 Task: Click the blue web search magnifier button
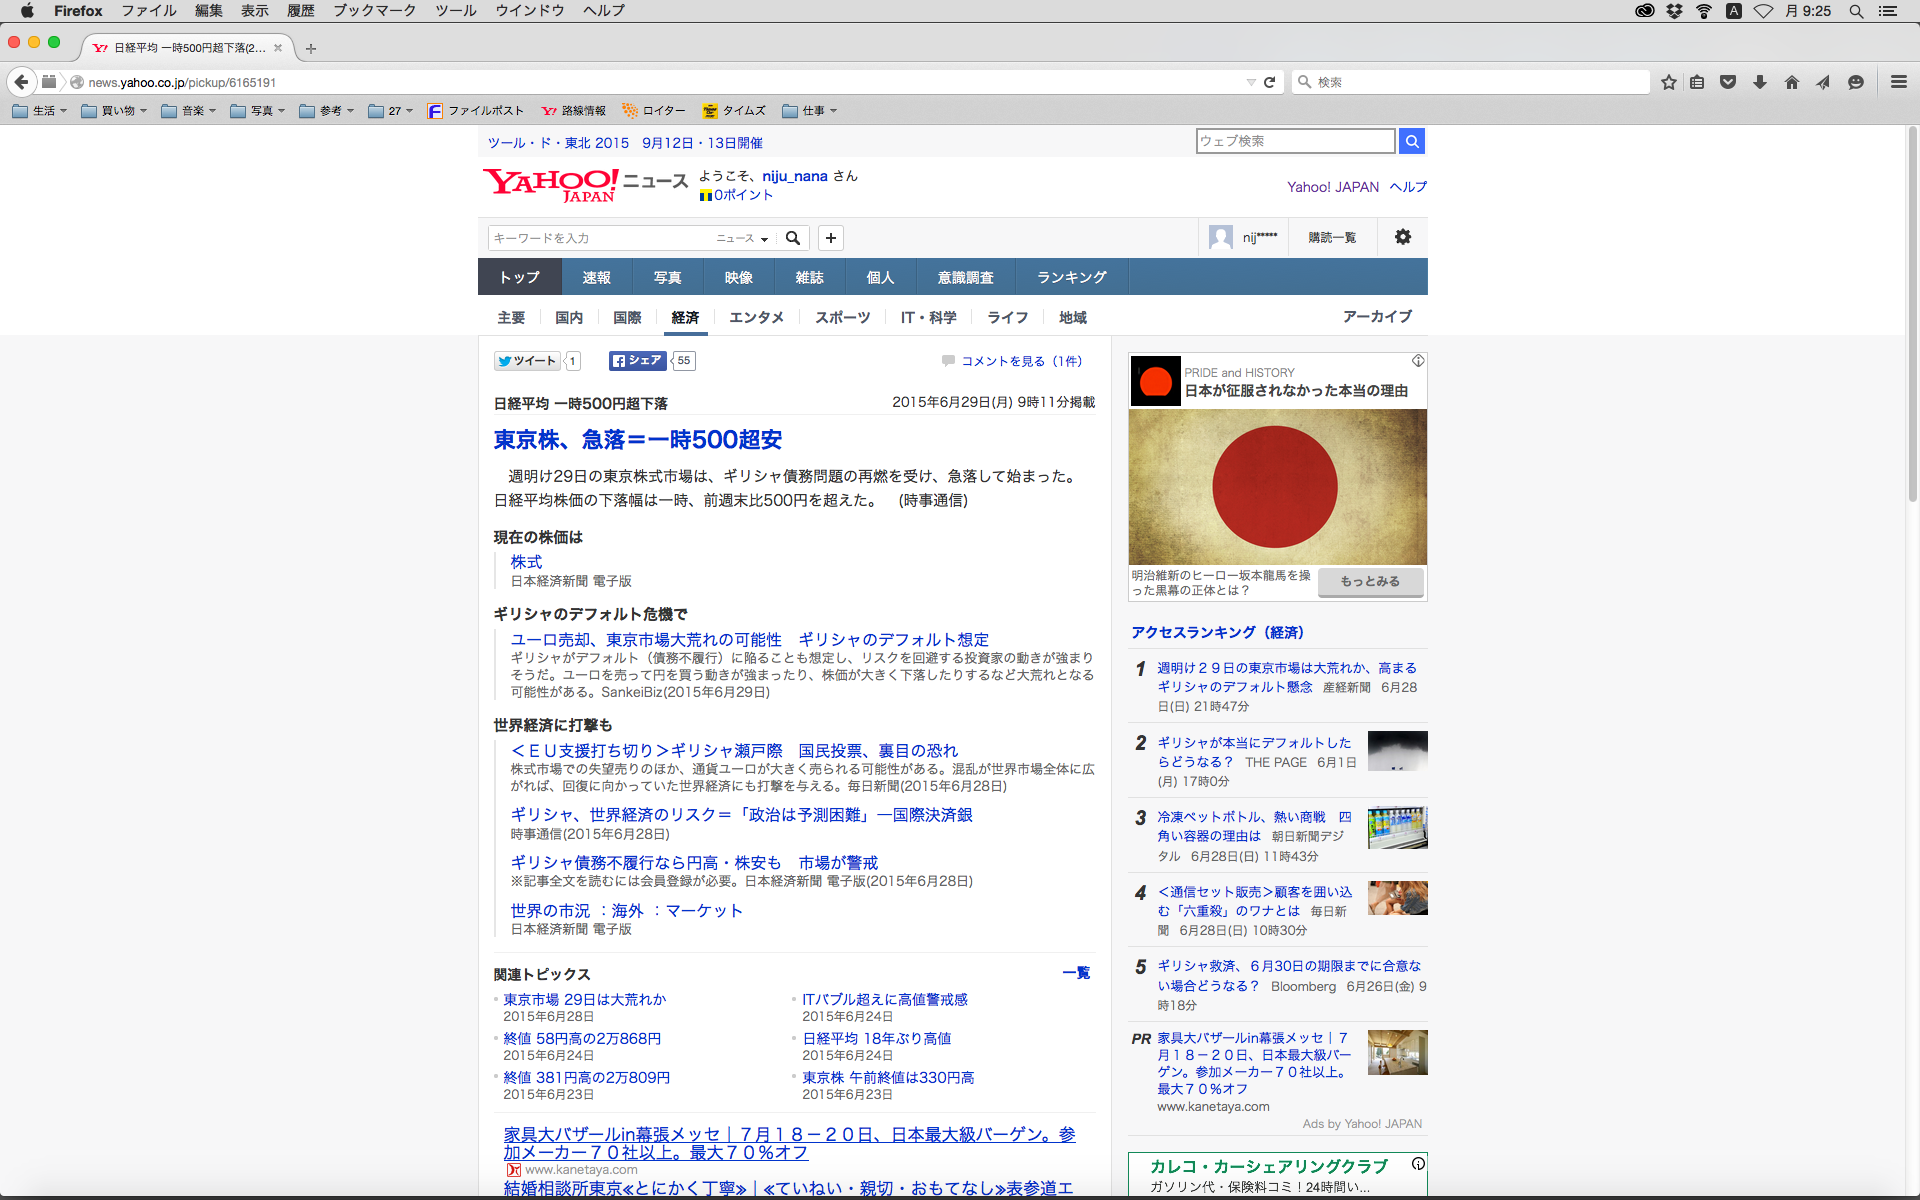(x=1411, y=141)
